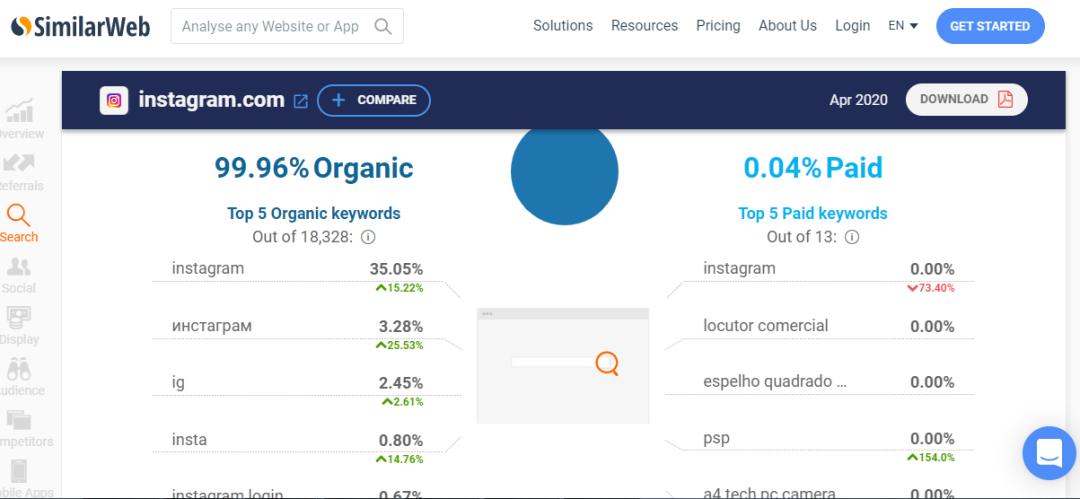Viewport: 1080px width, 499px height.
Task: Click the 2.45% share value for ig
Action: (x=401, y=383)
